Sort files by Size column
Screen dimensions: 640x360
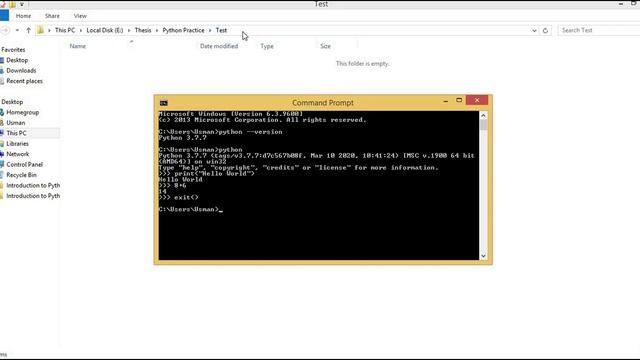click(325, 46)
